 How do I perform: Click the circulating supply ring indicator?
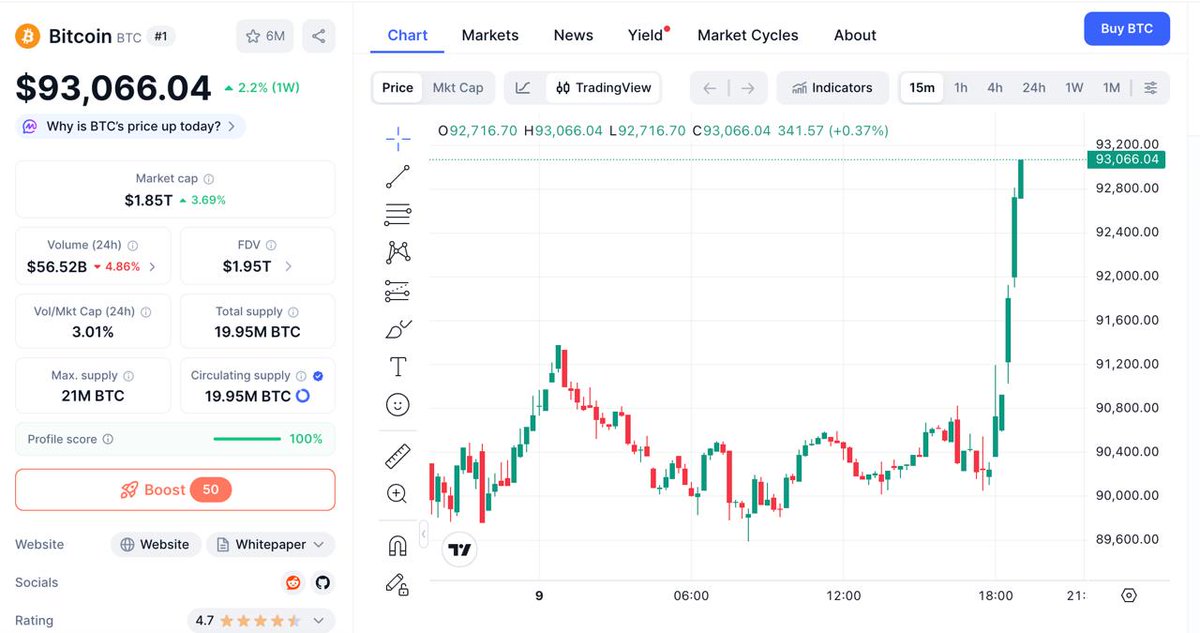[302, 396]
